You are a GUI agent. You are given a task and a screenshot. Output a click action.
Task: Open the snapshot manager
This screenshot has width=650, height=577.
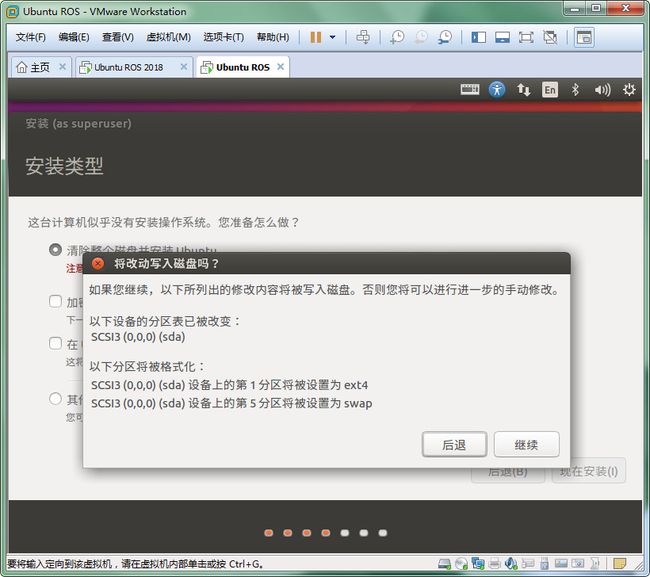tap(445, 37)
